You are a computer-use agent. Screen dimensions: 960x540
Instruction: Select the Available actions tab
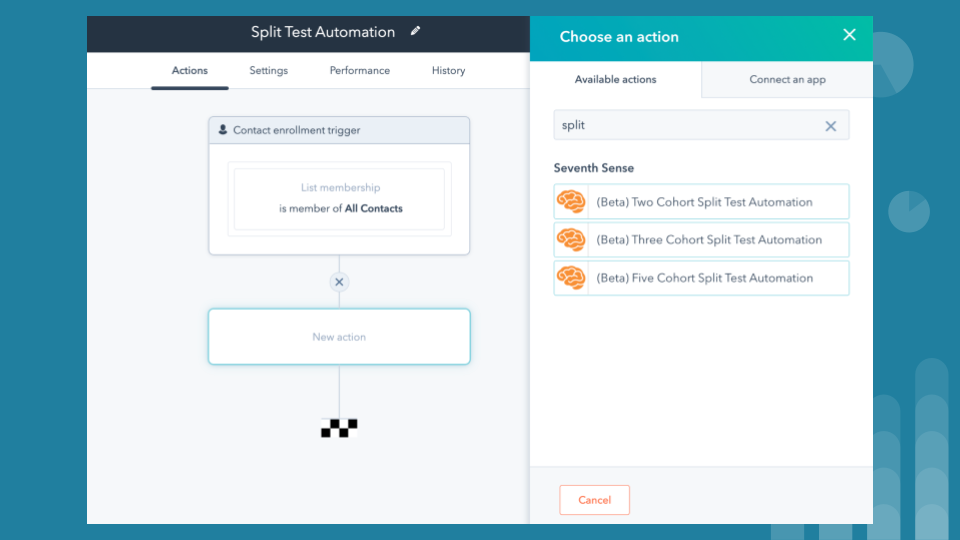[615, 80]
